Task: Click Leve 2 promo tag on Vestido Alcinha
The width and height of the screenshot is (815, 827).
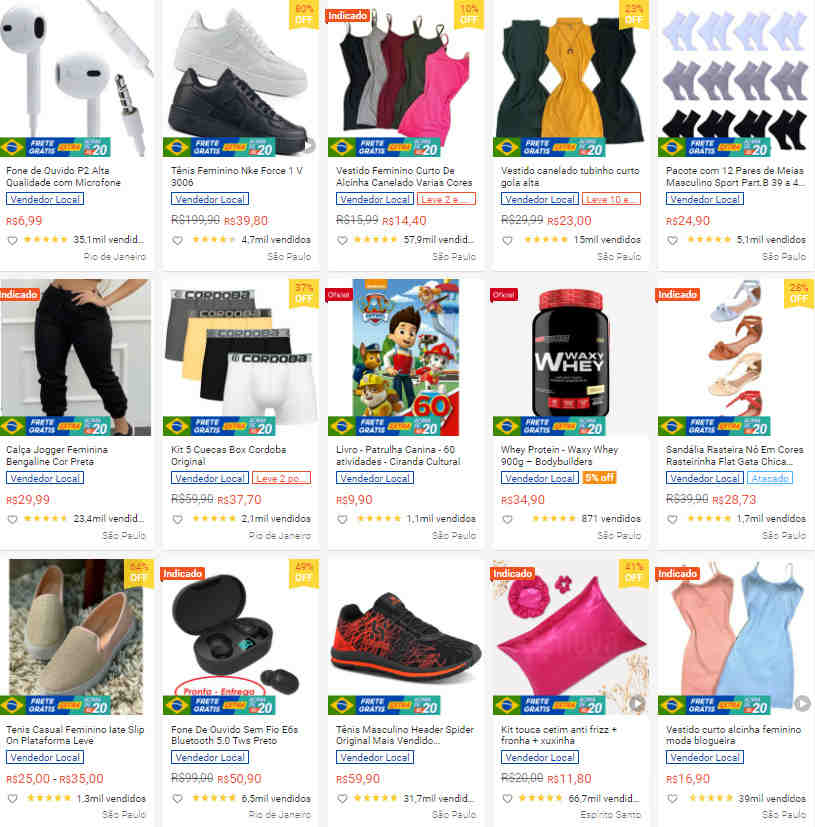Action: pos(446,199)
